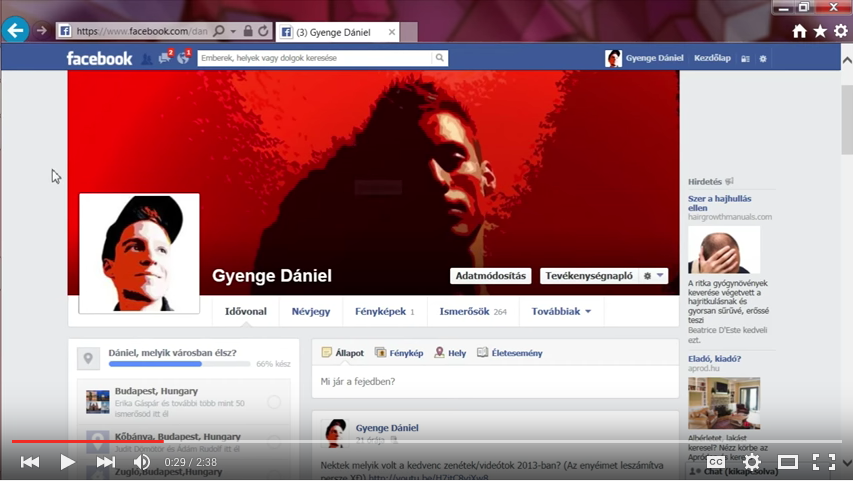Image resolution: width=853 pixels, height=481 pixels.
Task: Toggle closed captions CC button
Action: 716,462
